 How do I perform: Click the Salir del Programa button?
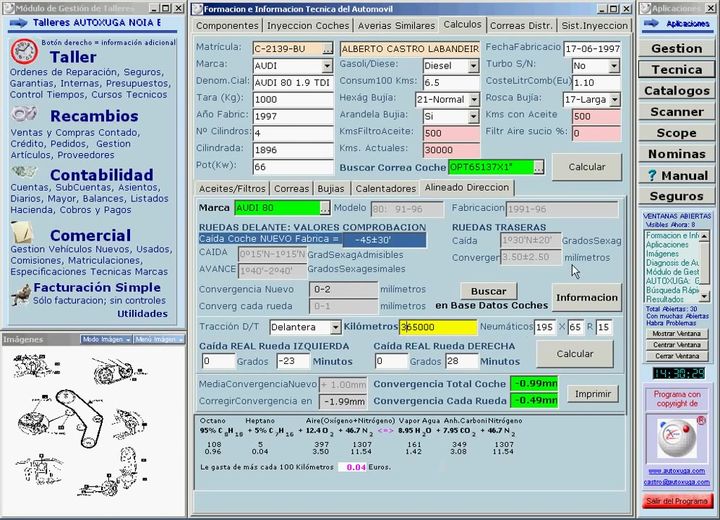[676, 501]
